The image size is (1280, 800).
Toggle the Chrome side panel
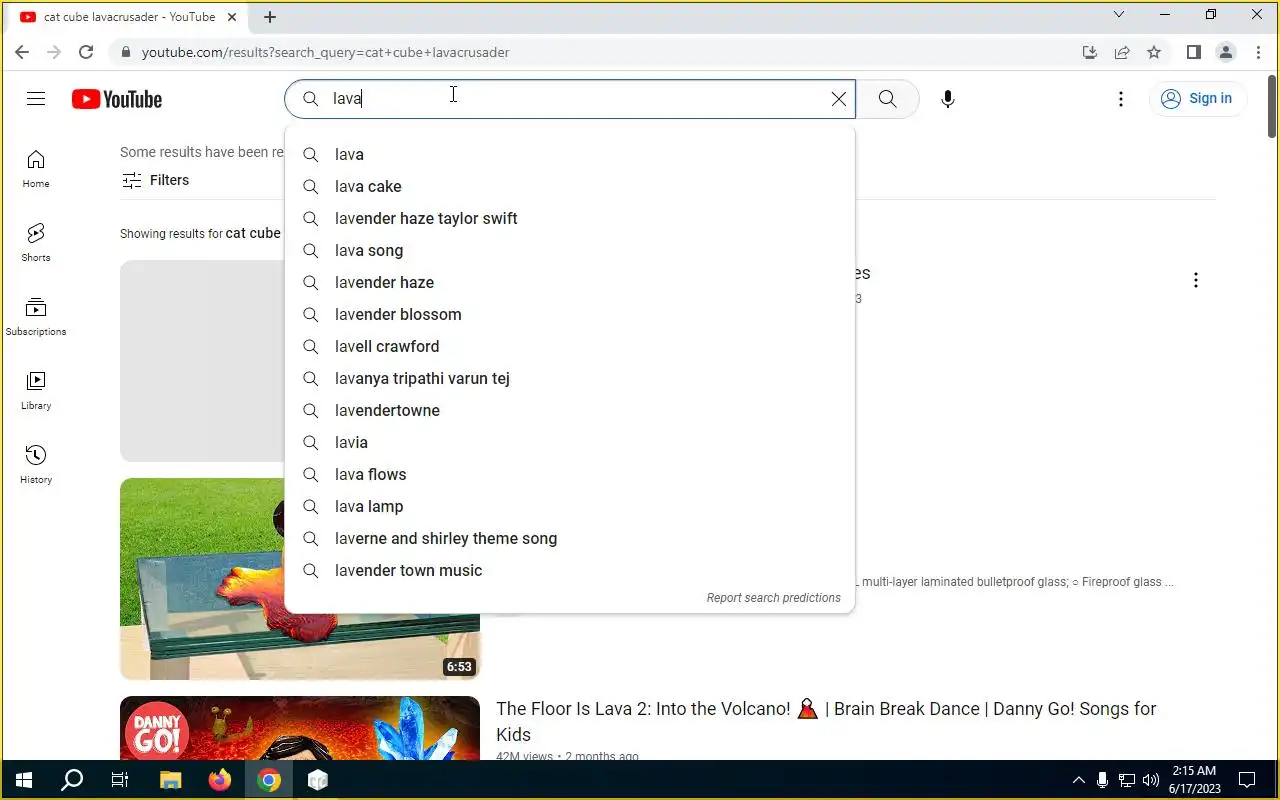pyautogui.click(x=1193, y=52)
